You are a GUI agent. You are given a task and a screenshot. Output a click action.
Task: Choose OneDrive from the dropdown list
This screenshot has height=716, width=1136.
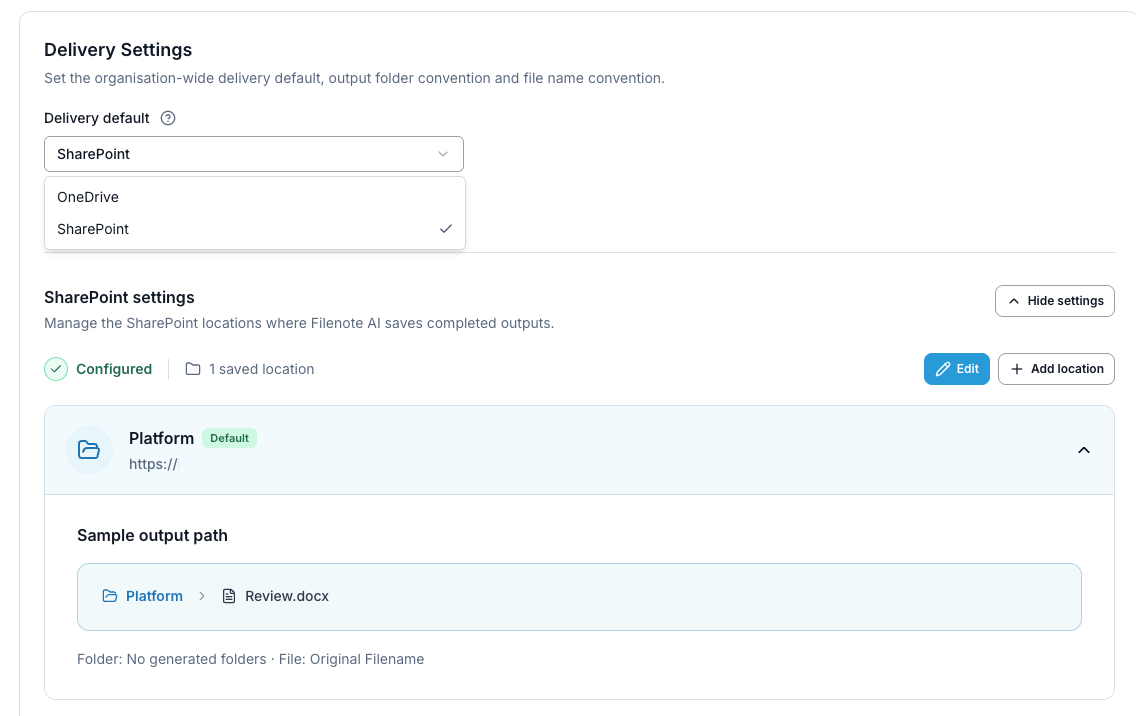pos(254,197)
